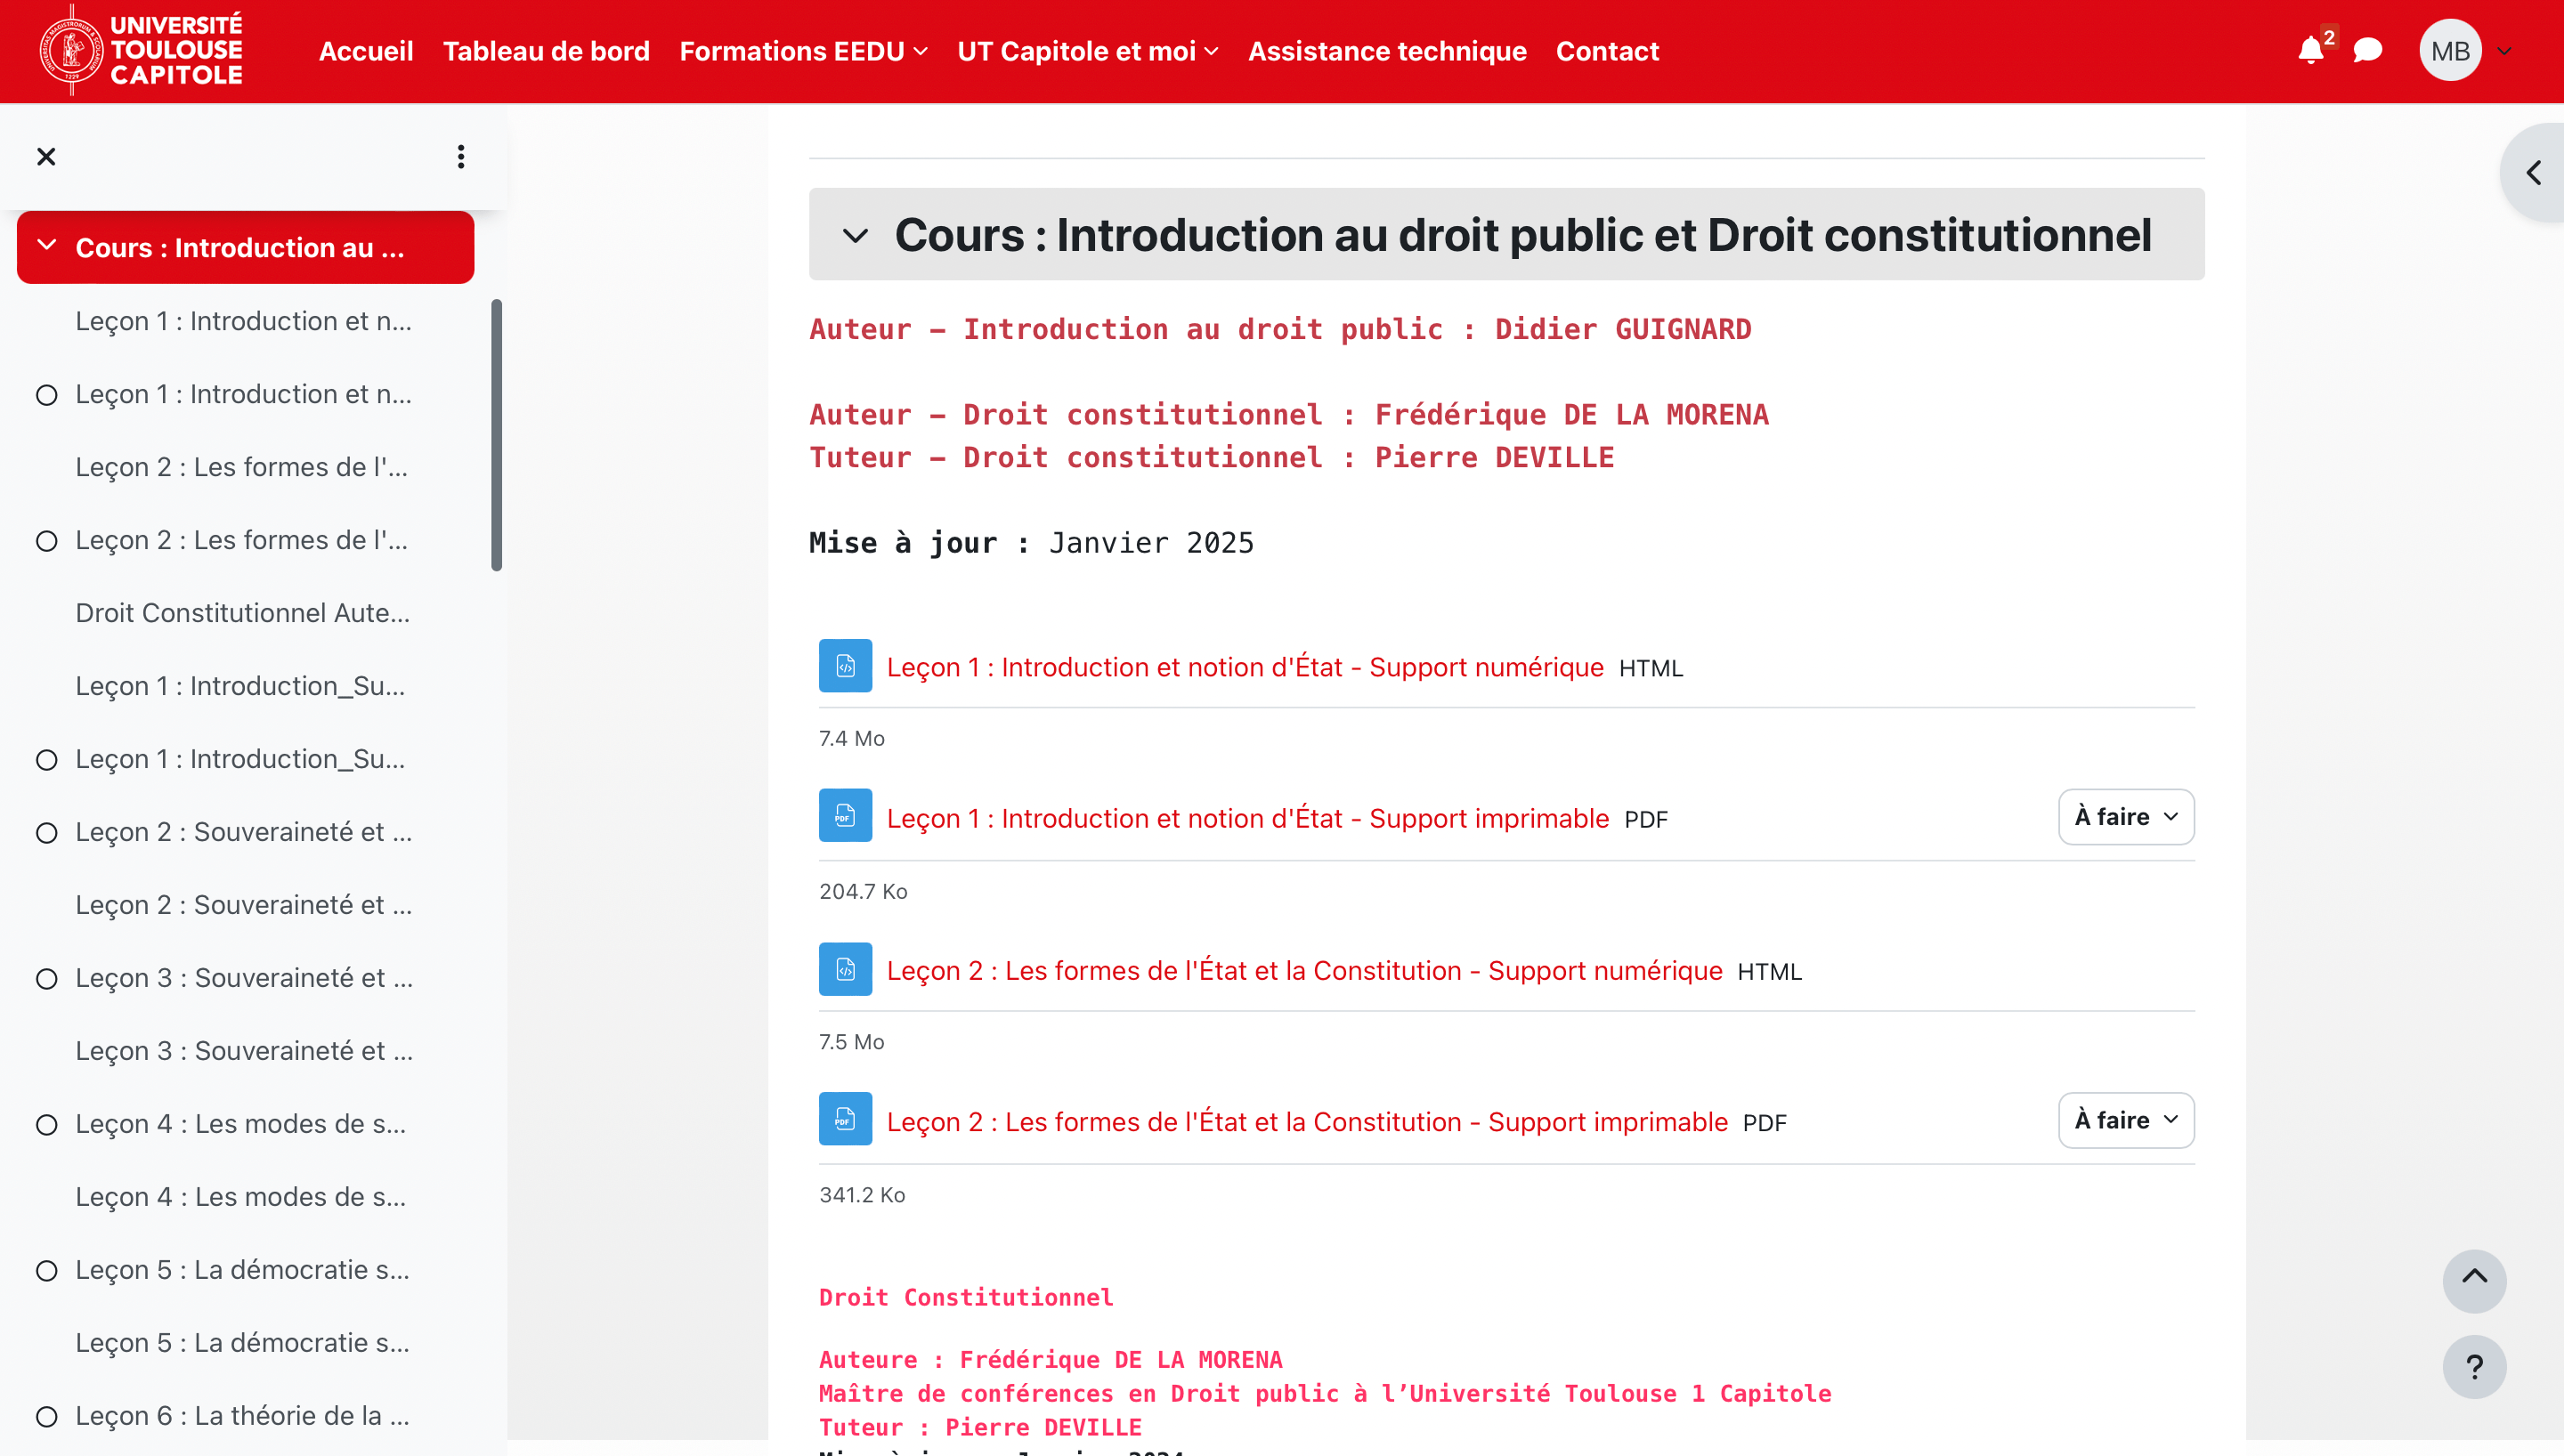
Task: Click the MB user avatar
Action: [x=2449, y=51]
